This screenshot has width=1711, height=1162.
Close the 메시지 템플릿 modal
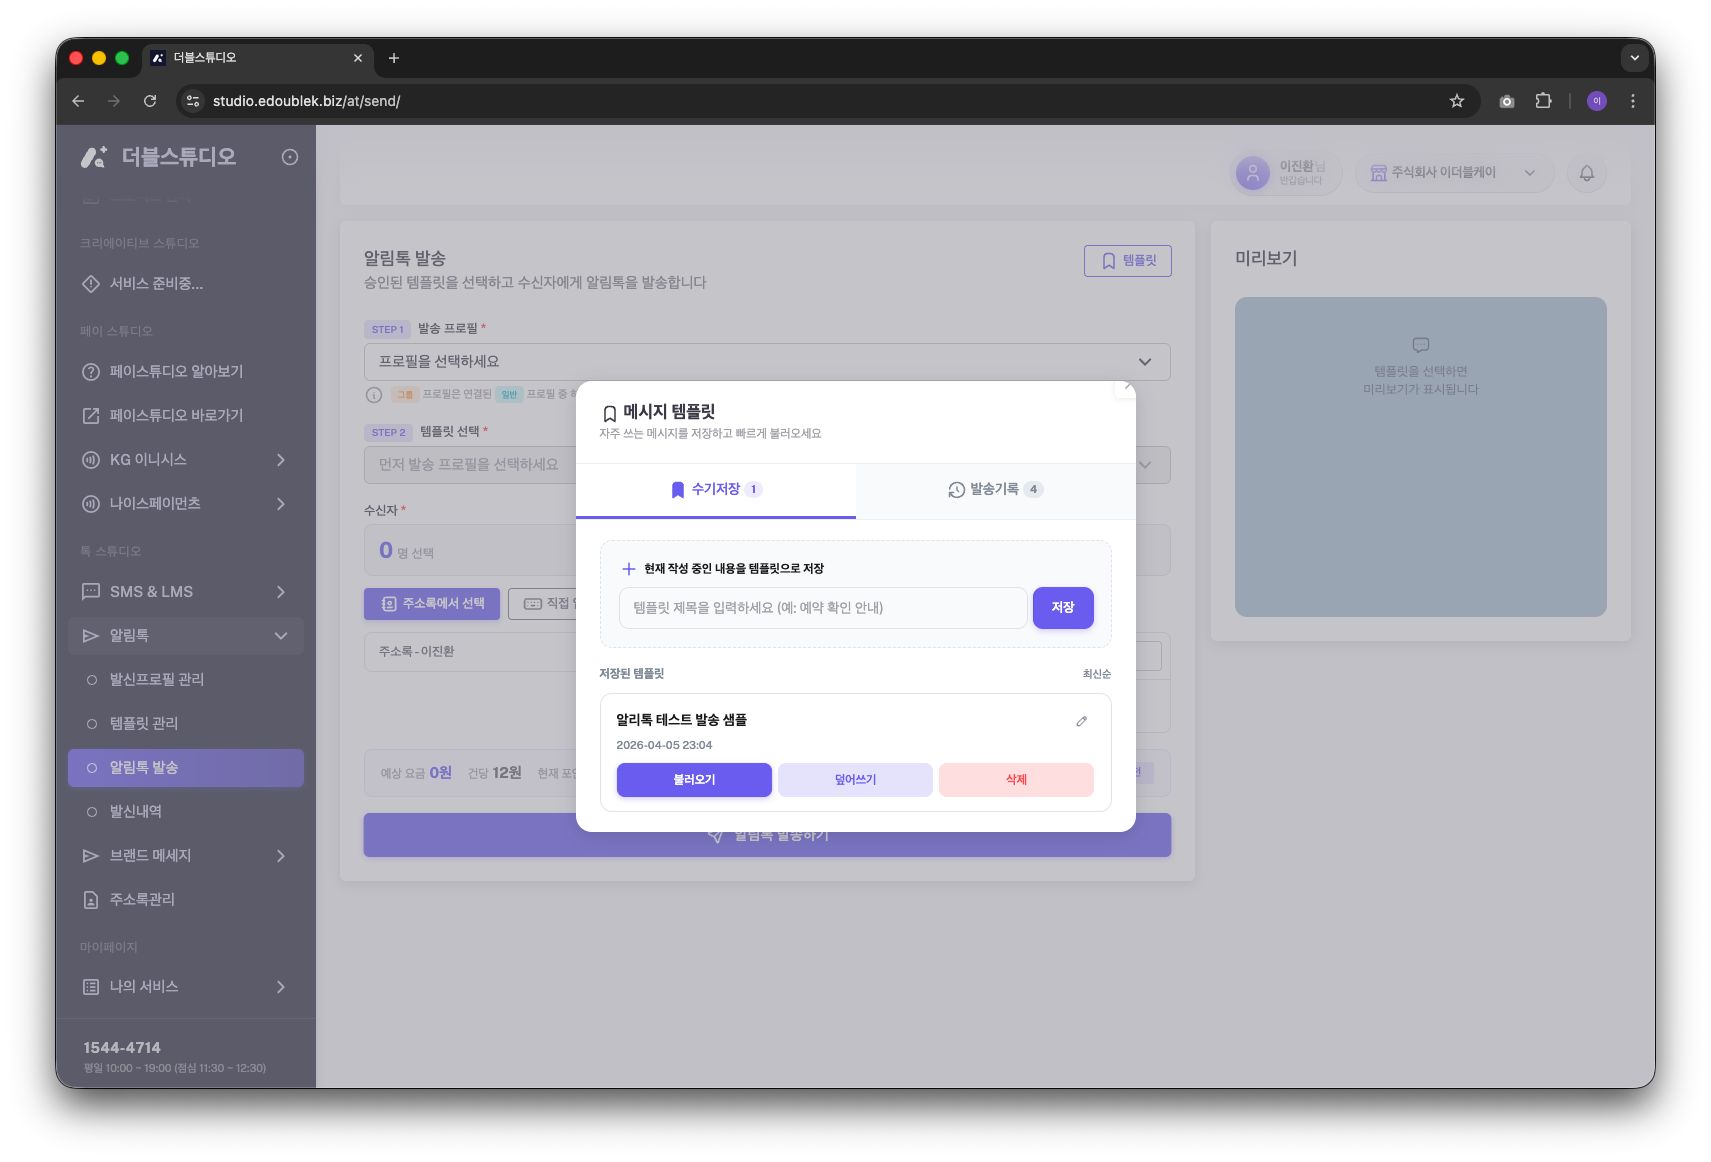click(1126, 387)
